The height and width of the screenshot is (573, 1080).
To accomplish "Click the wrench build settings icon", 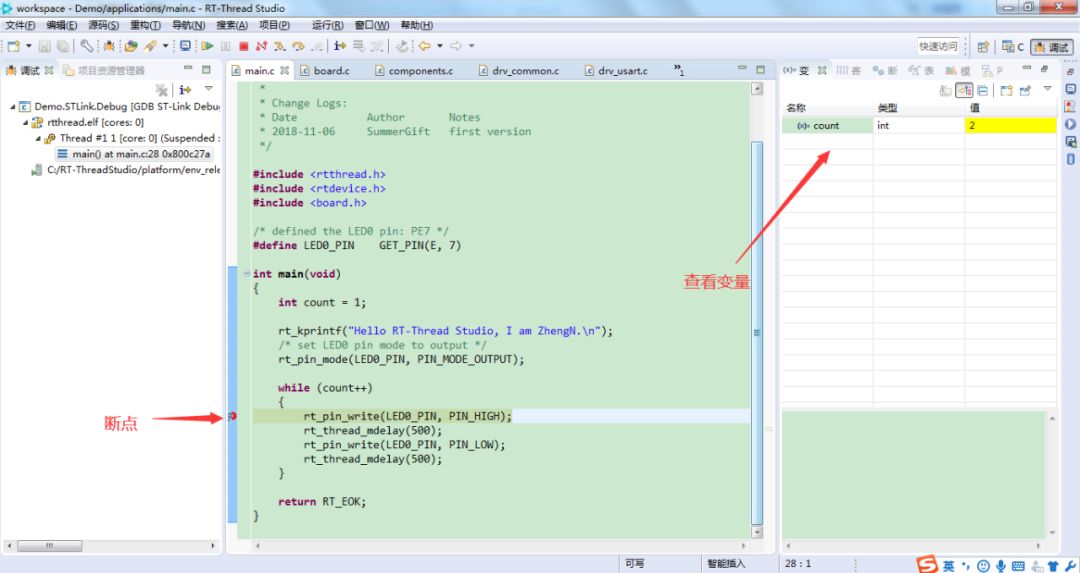I will pyautogui.click(x=86, y=46).
